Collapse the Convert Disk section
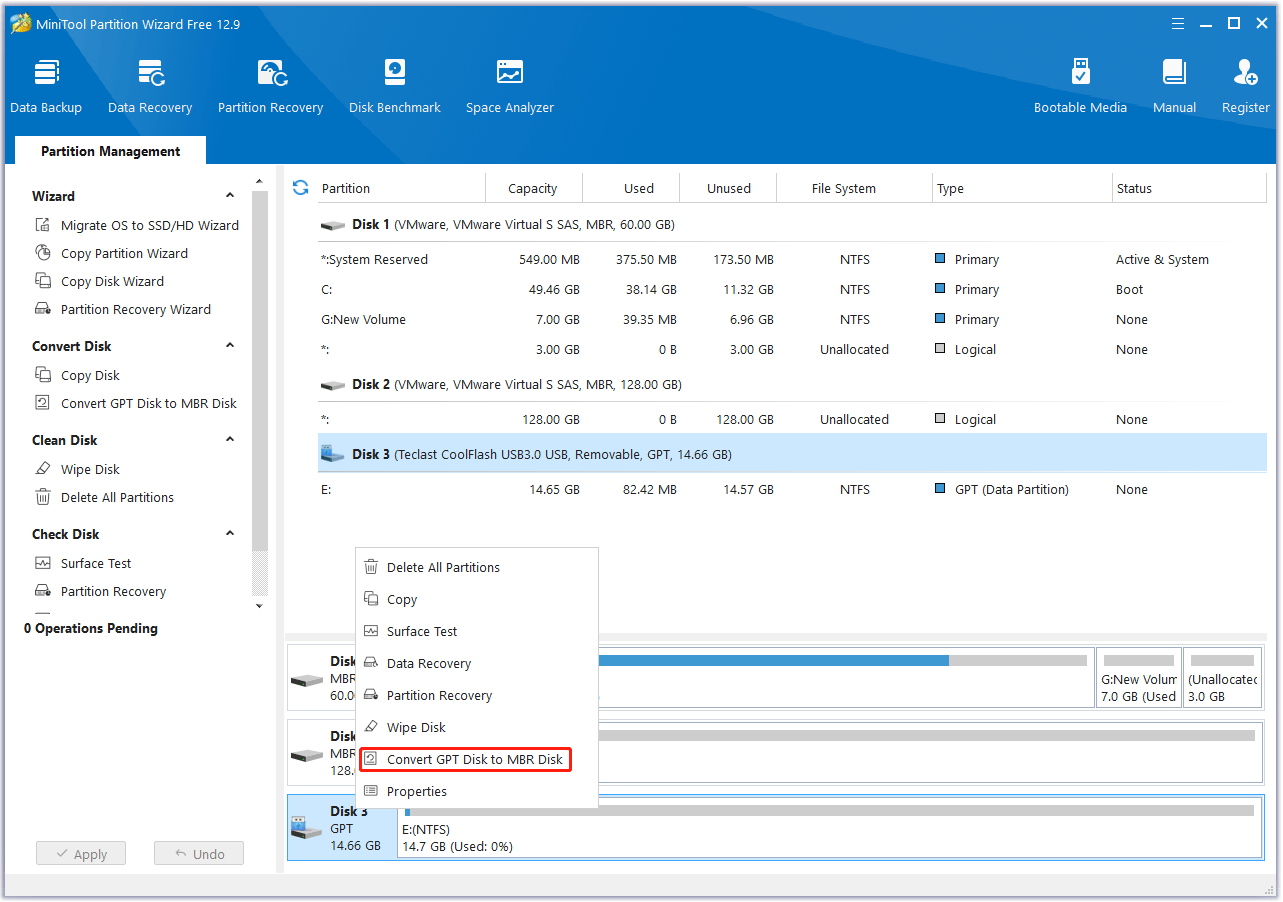Screen dimensions: 1283x902 [230, 346]
